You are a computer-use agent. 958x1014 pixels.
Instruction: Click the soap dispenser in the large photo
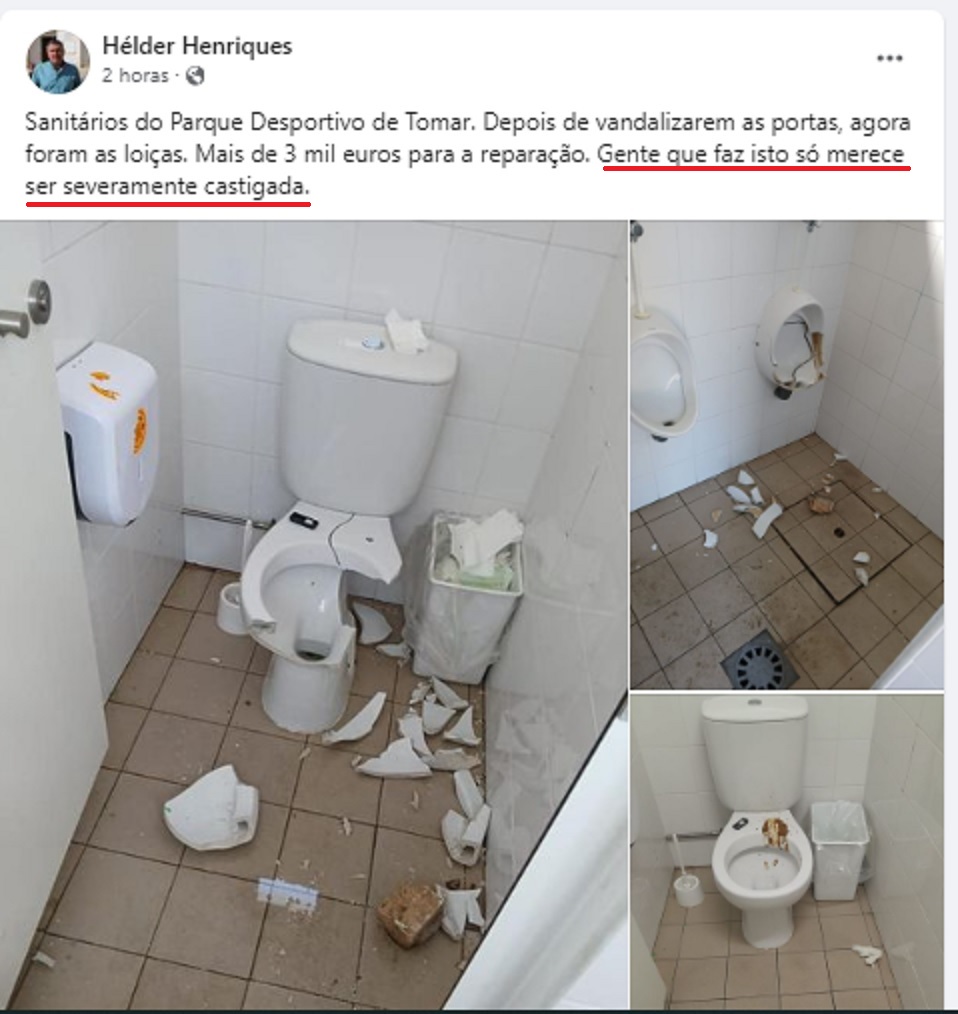[x=108, y=433]
